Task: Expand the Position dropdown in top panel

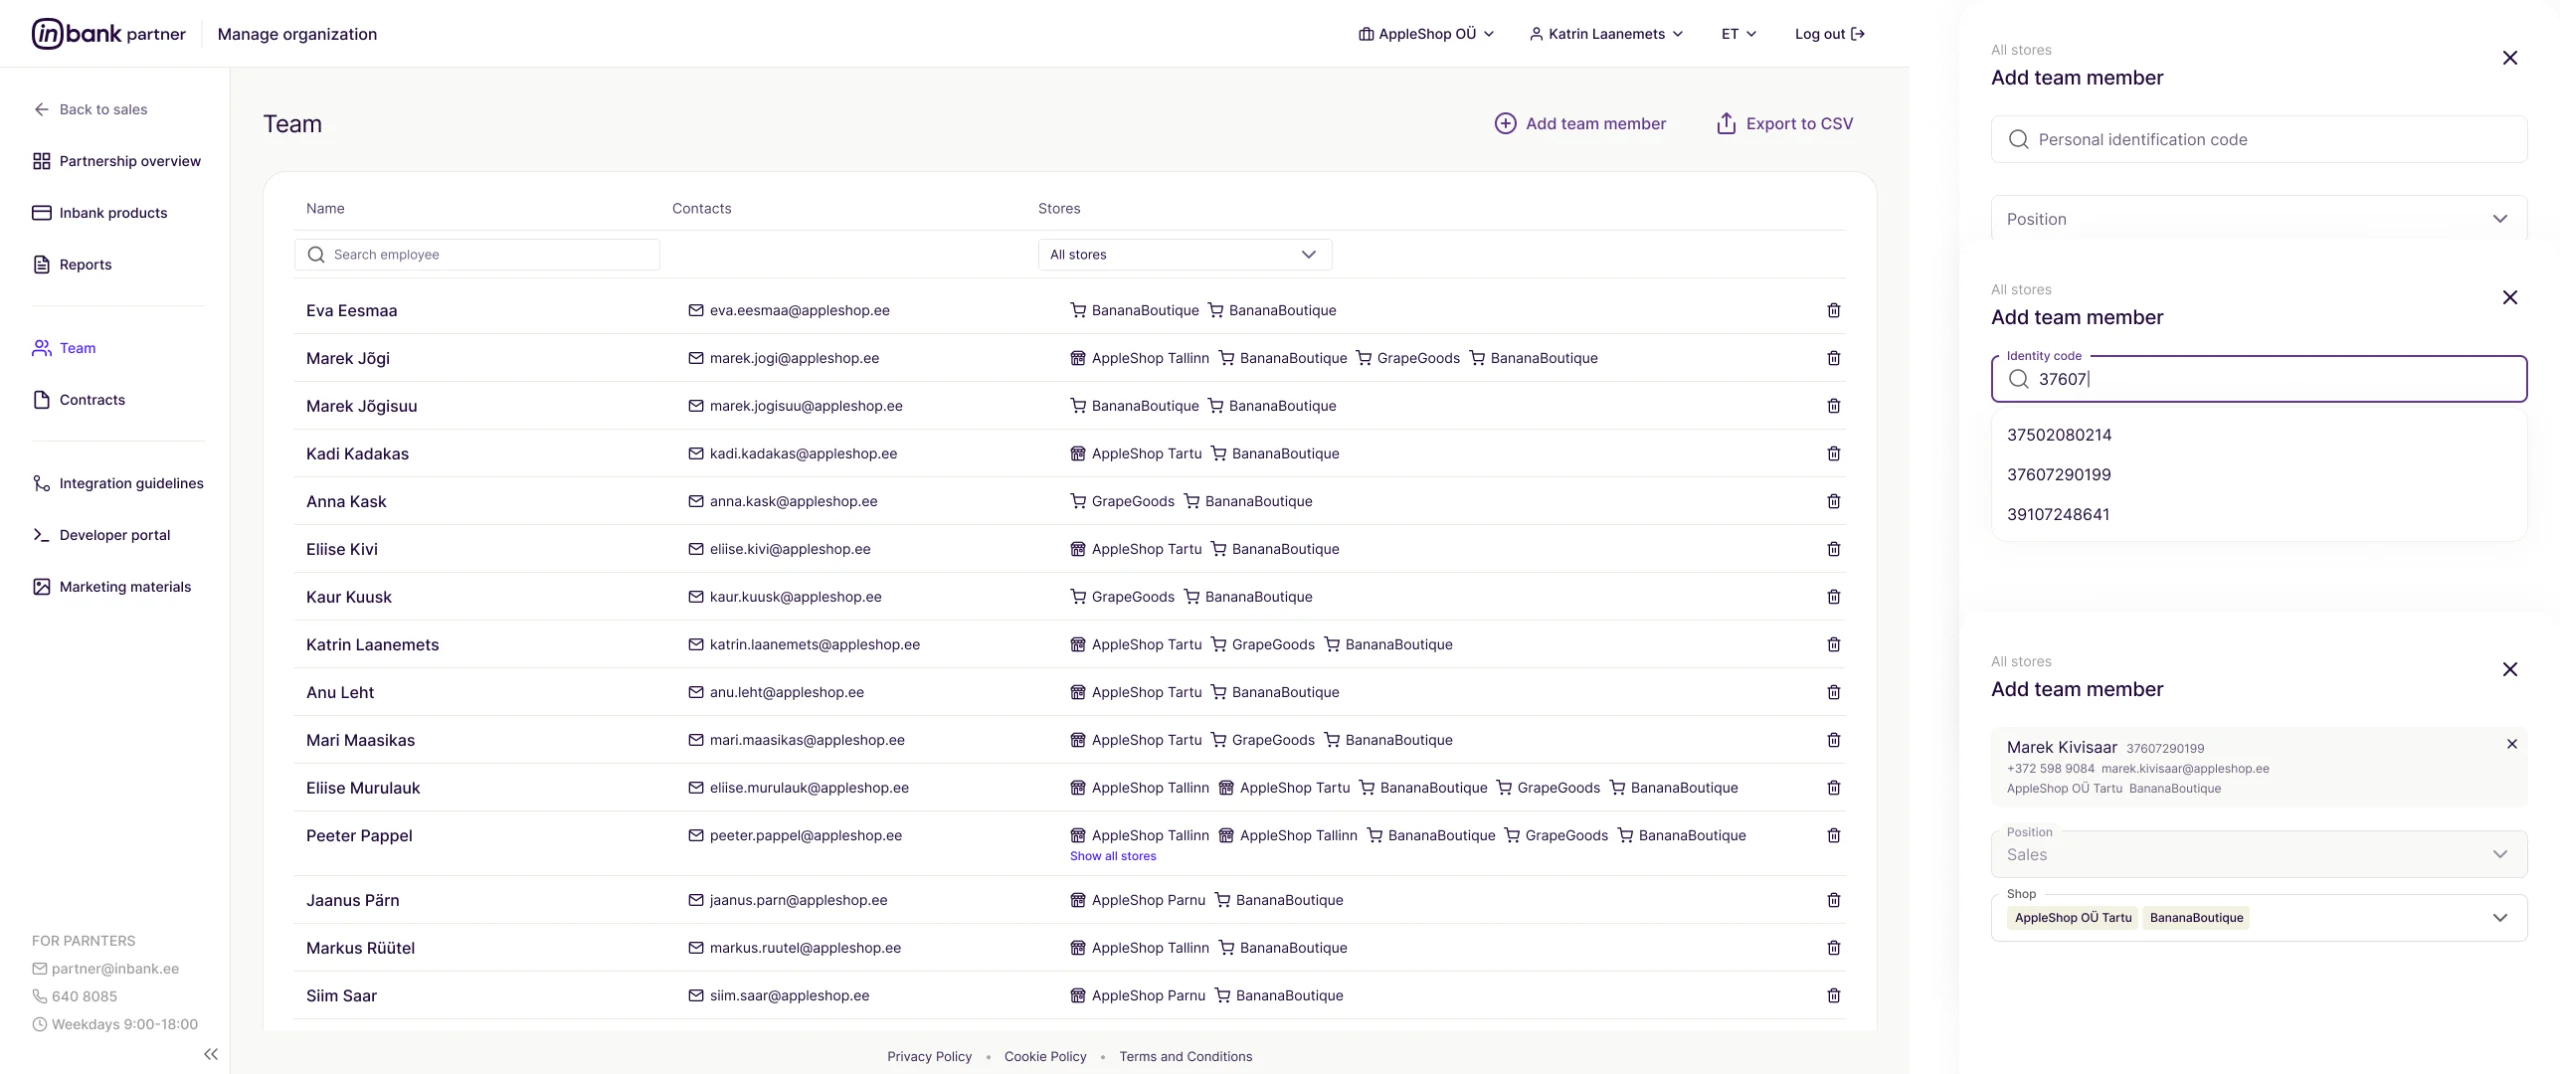Action: tap(2258, 219)
